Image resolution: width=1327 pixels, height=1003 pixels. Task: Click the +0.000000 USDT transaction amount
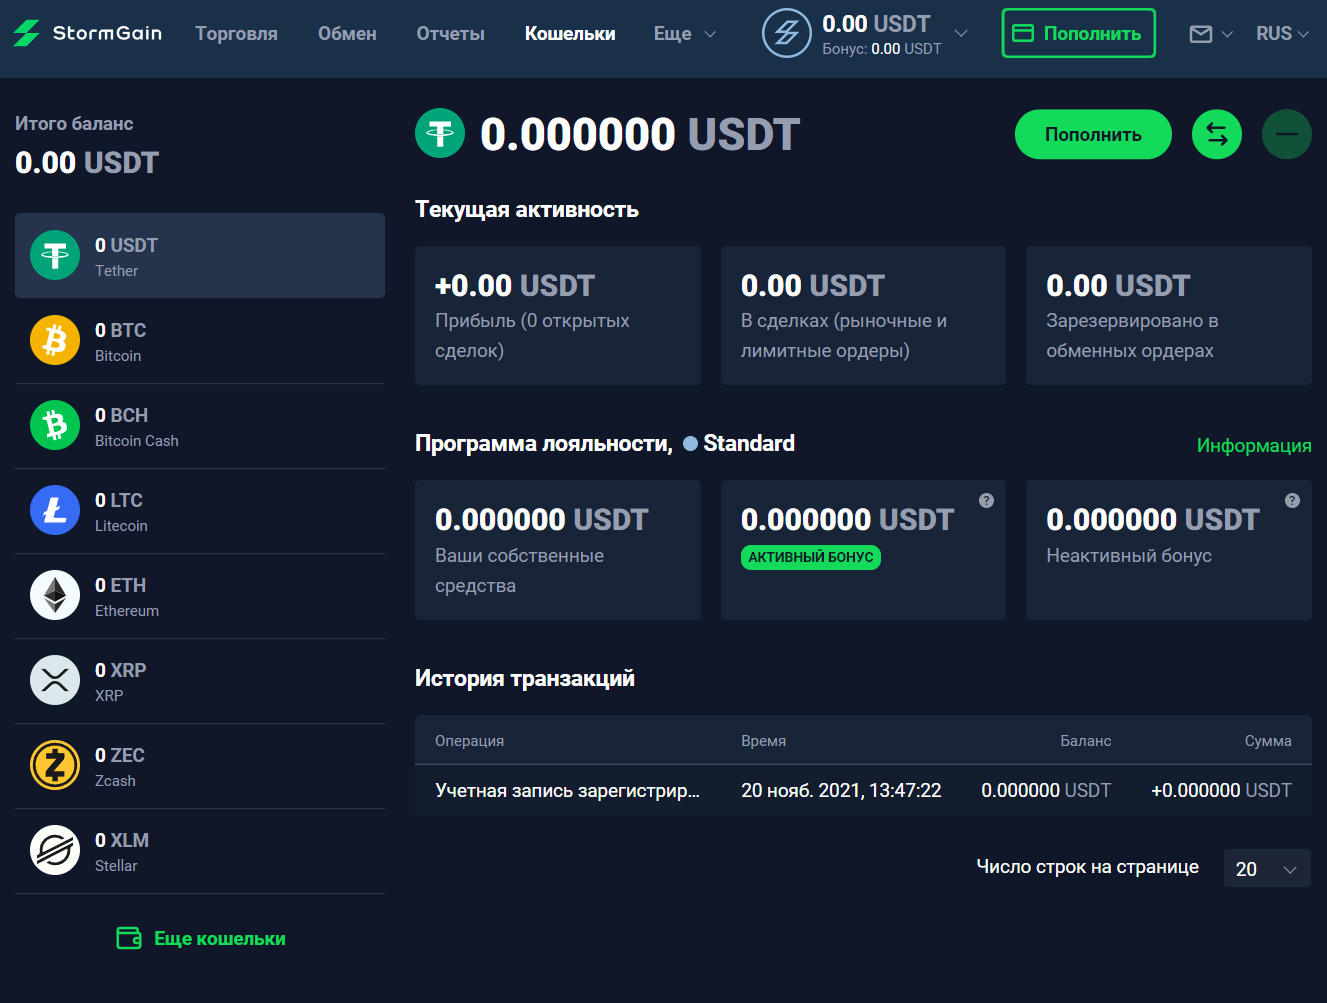1221,790
